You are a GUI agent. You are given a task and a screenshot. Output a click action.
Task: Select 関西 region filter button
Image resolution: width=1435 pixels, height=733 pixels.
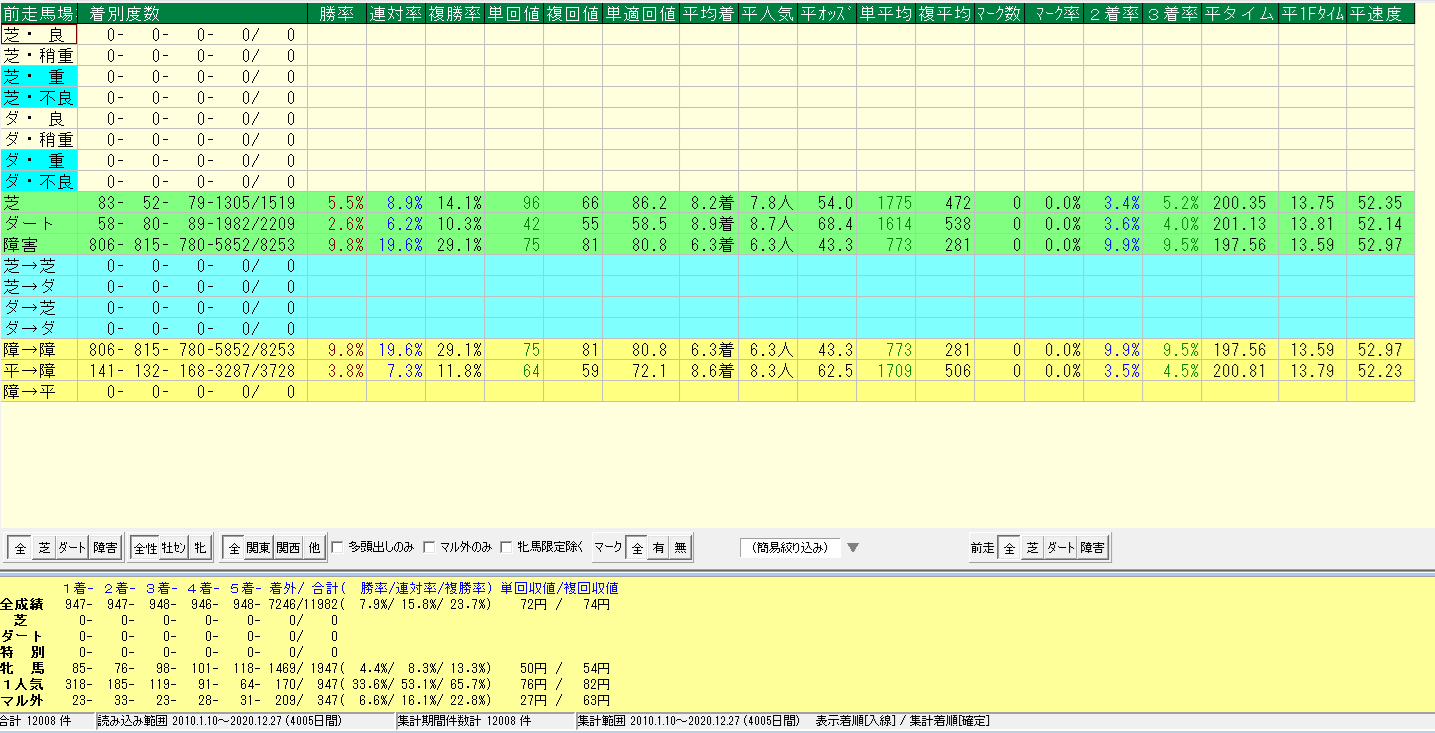[x=288, y=547]
